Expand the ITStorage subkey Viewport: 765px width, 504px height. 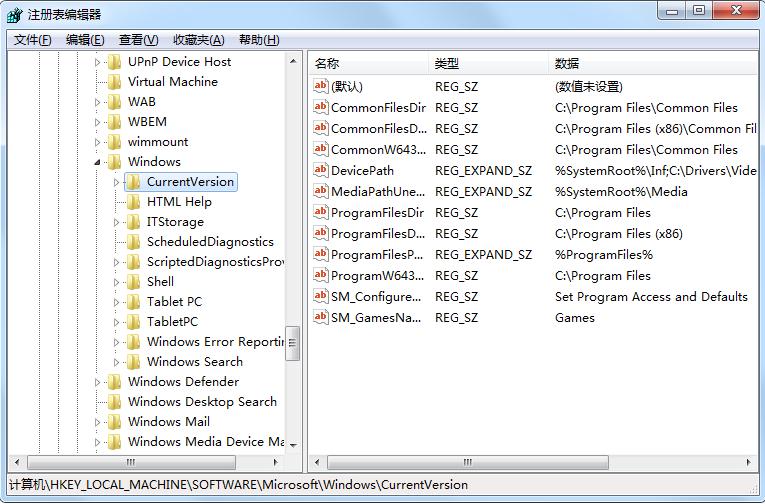tap(116, 222)
